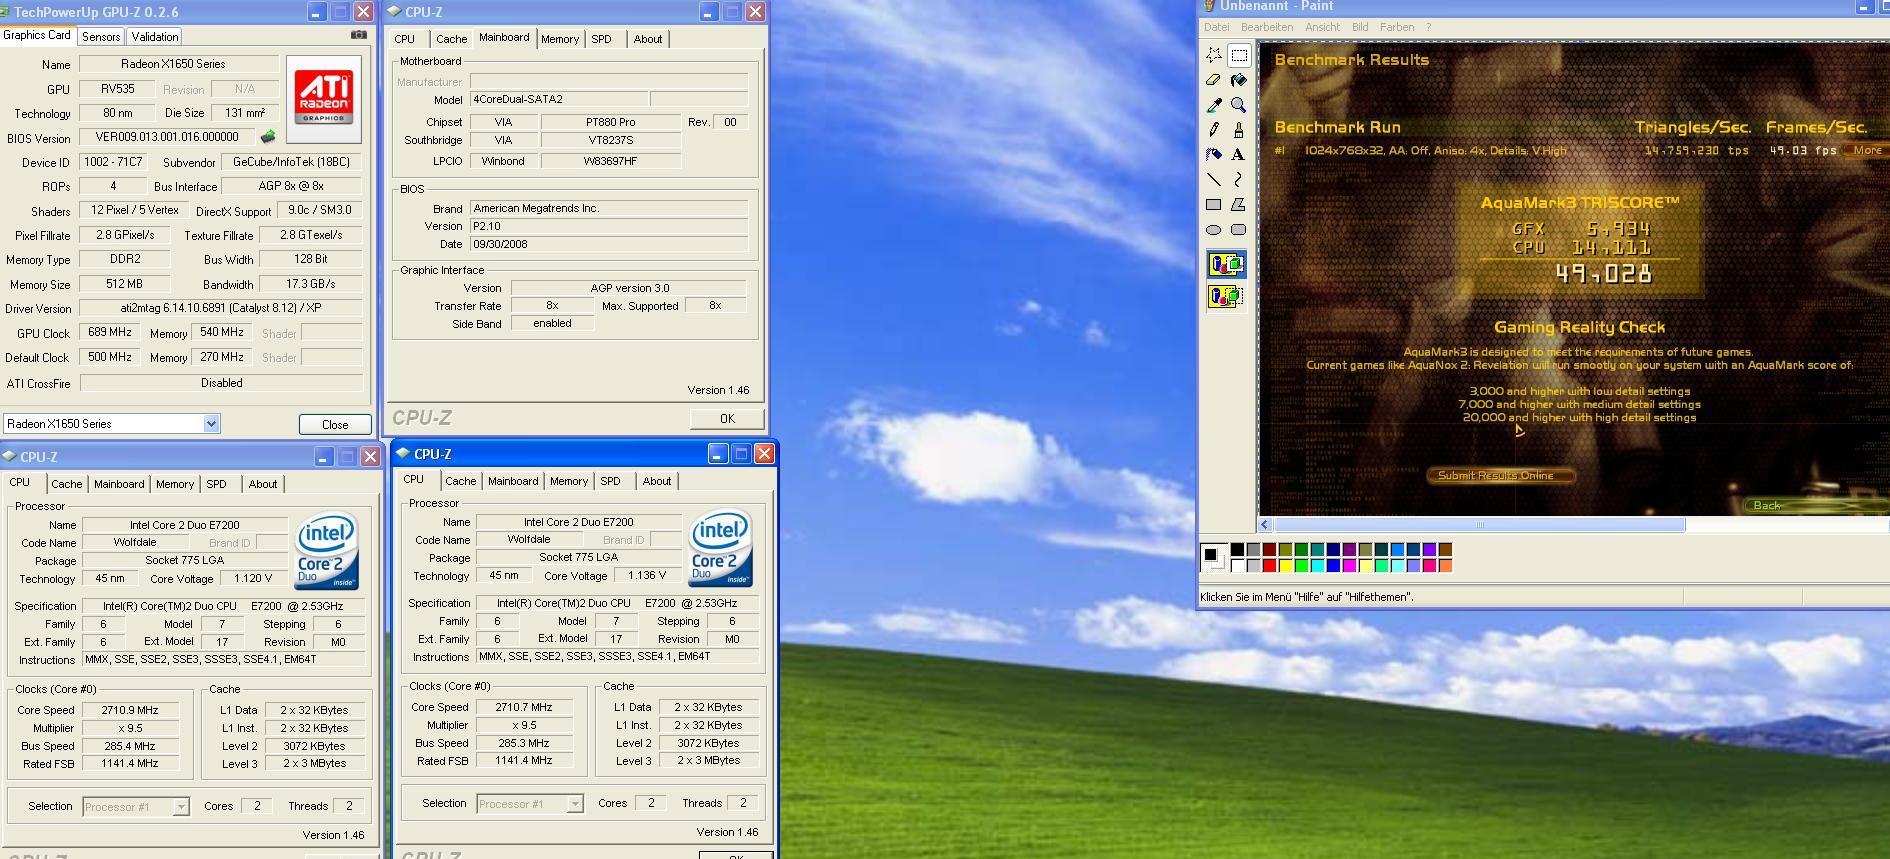Select the Airbrush spray tool

(x=1214, y=155)
